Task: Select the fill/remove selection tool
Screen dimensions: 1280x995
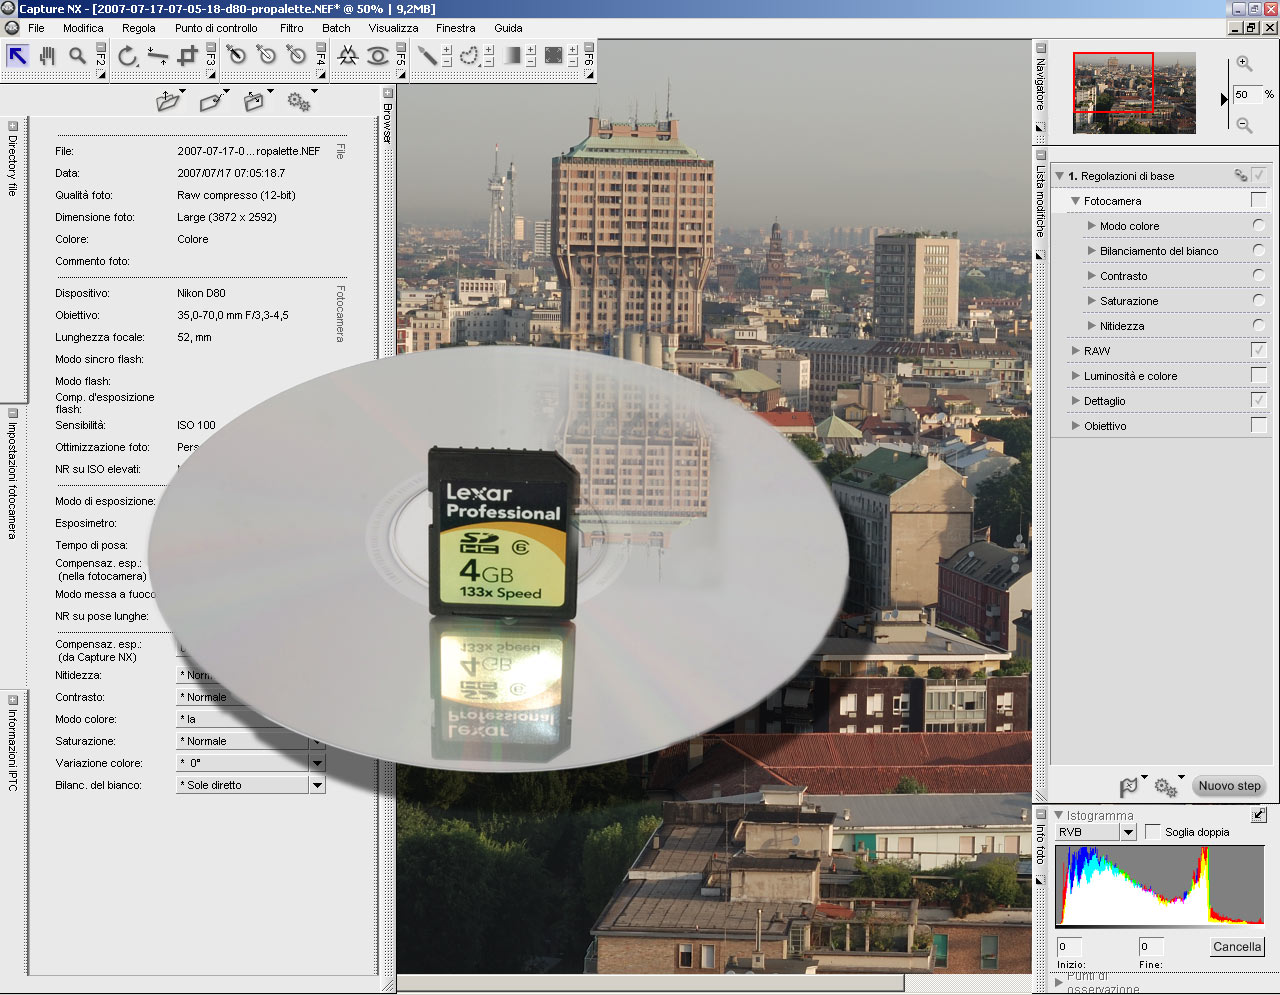Action: pyautogui.click(x=554, y=56)
